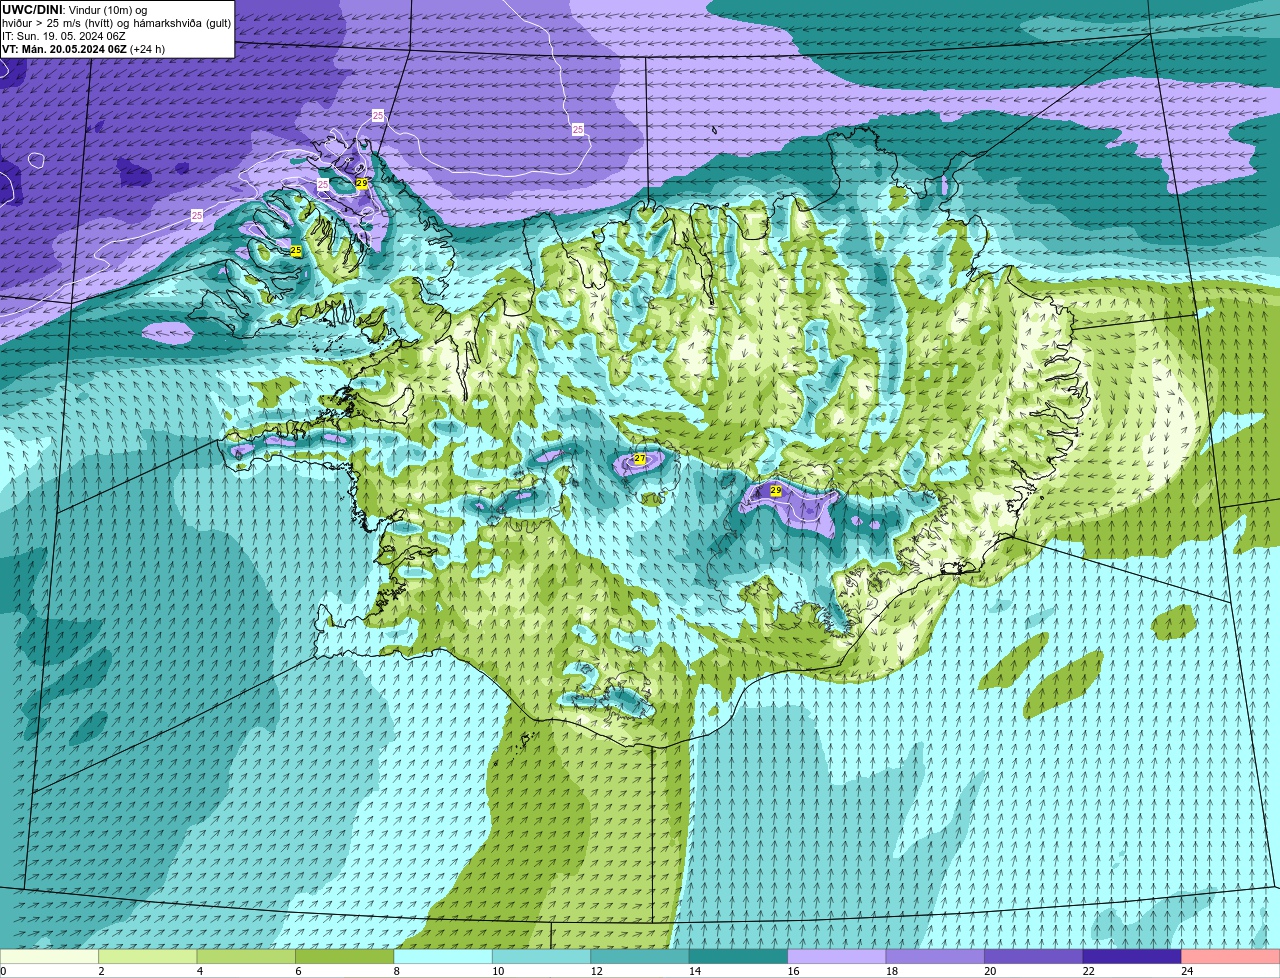Click the 4–6 m/s green legend swatch
1280x978 pixels.
pos(246,957)
